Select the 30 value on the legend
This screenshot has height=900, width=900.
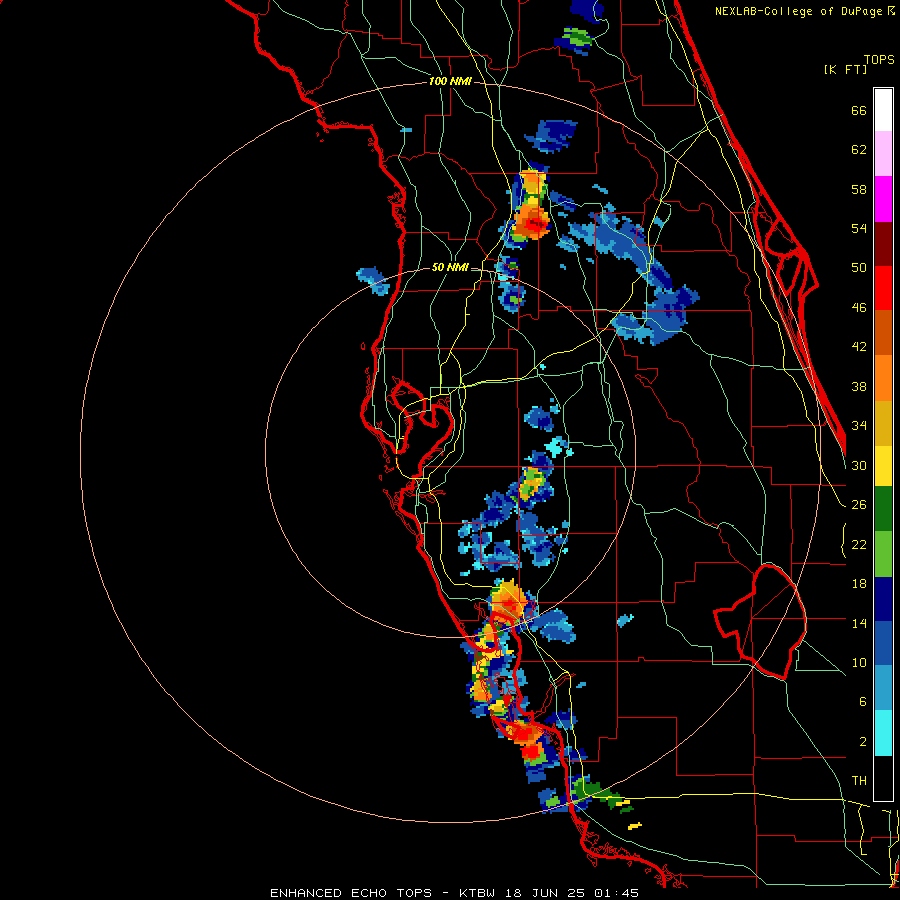coord(859,465)
